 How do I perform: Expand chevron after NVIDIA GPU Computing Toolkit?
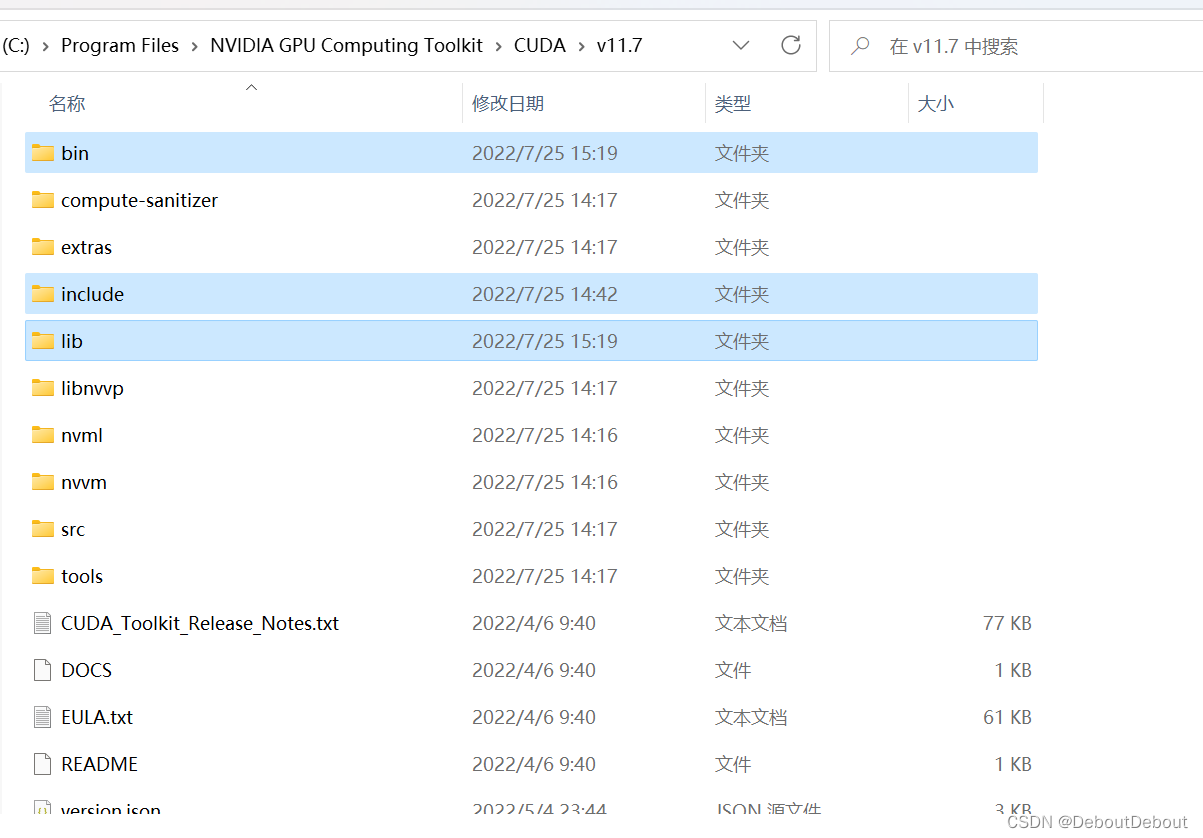click(499, 46)
